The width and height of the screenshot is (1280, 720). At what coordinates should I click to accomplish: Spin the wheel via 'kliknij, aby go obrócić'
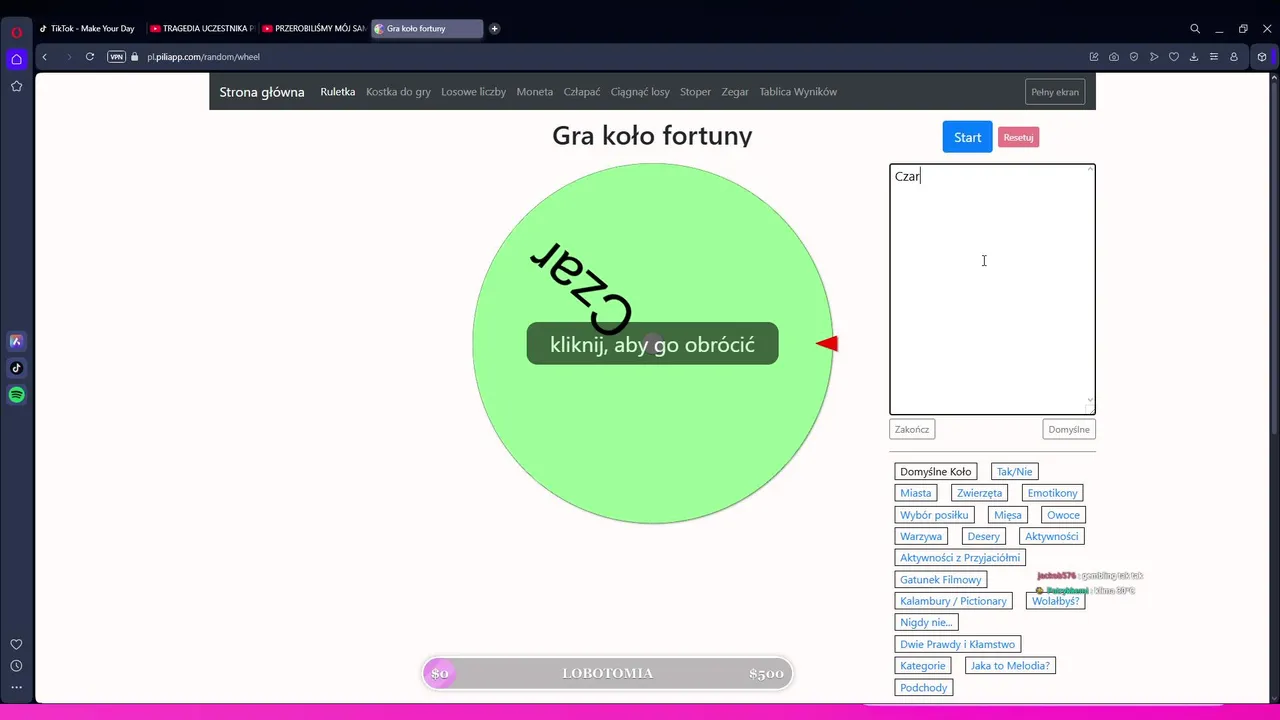(652, 344)
